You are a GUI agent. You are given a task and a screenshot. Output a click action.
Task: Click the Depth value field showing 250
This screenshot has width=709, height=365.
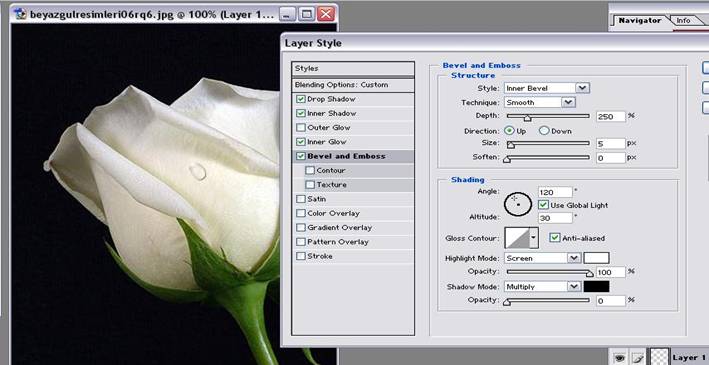tap(610, 117)
